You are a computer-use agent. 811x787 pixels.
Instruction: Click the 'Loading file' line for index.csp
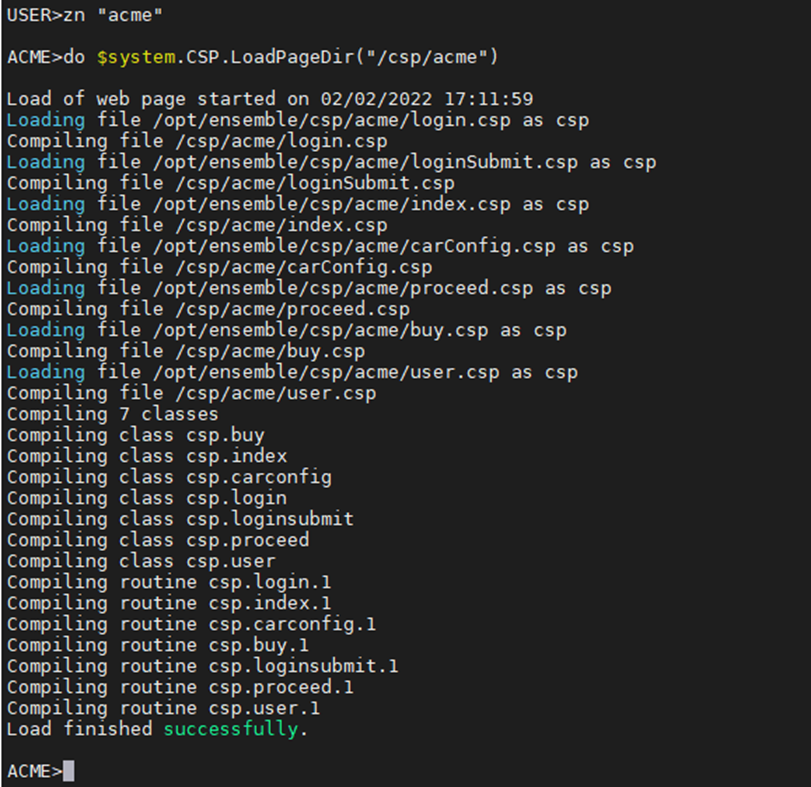coord(297,204)
